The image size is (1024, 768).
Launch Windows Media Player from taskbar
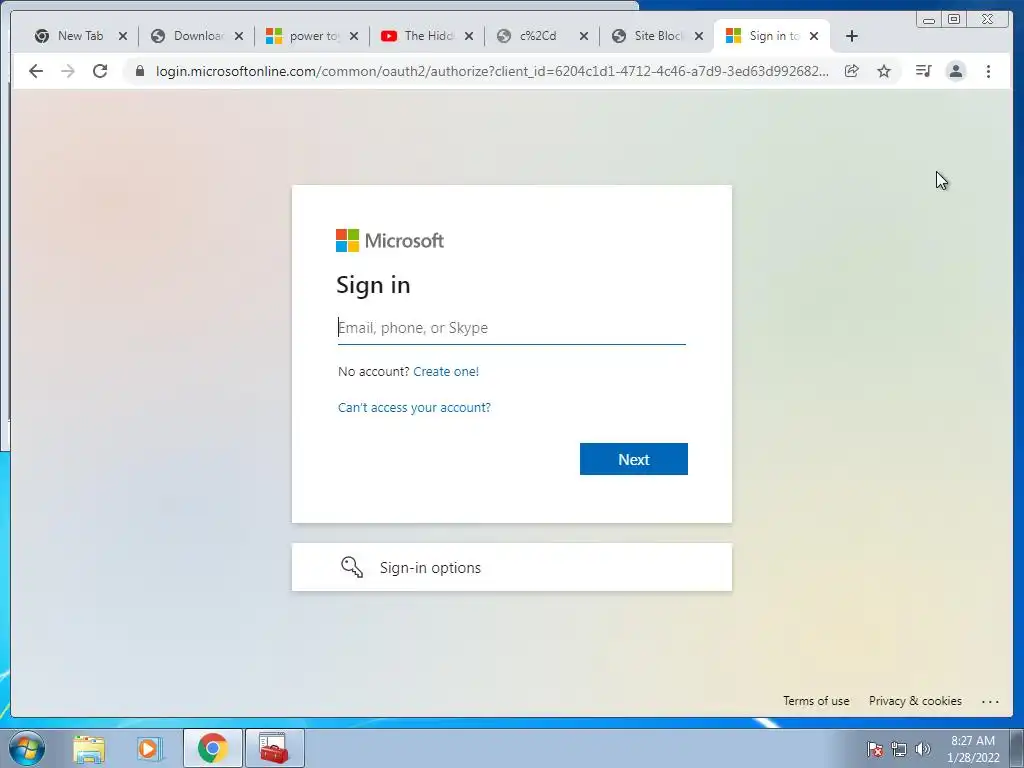click(x=149, y=749)
